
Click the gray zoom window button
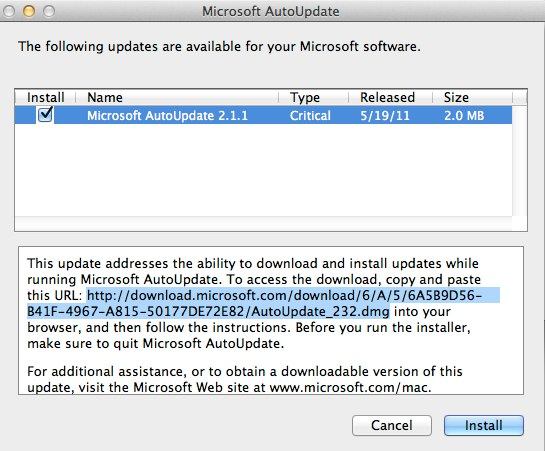pyautogui.click(x=49, y=11)
